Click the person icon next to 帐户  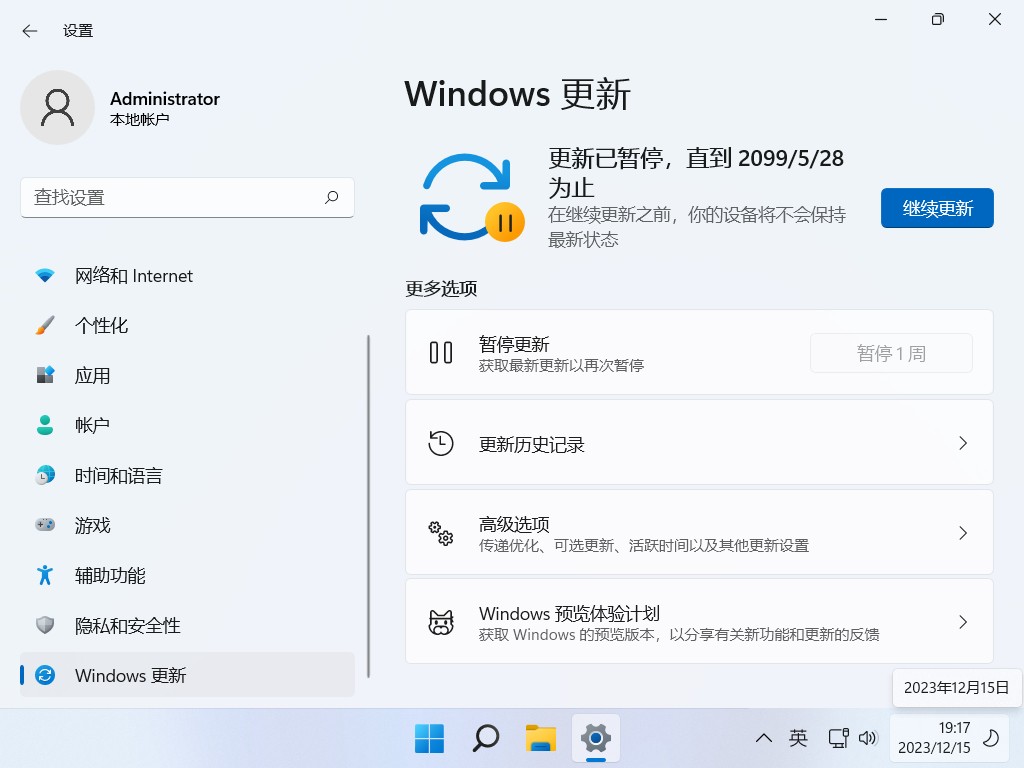click(x=45, y=425)
